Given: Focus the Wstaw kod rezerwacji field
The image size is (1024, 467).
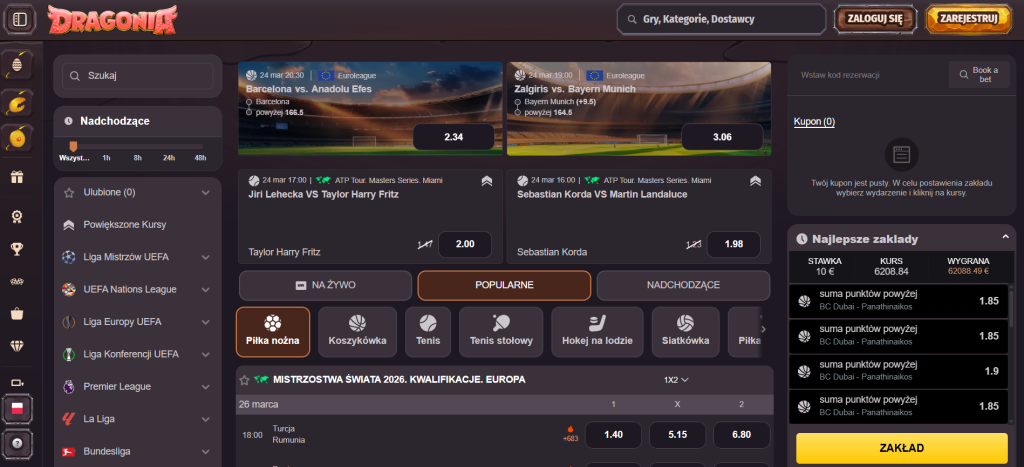Looking at the screenshot, I should [x=869, y=74].
